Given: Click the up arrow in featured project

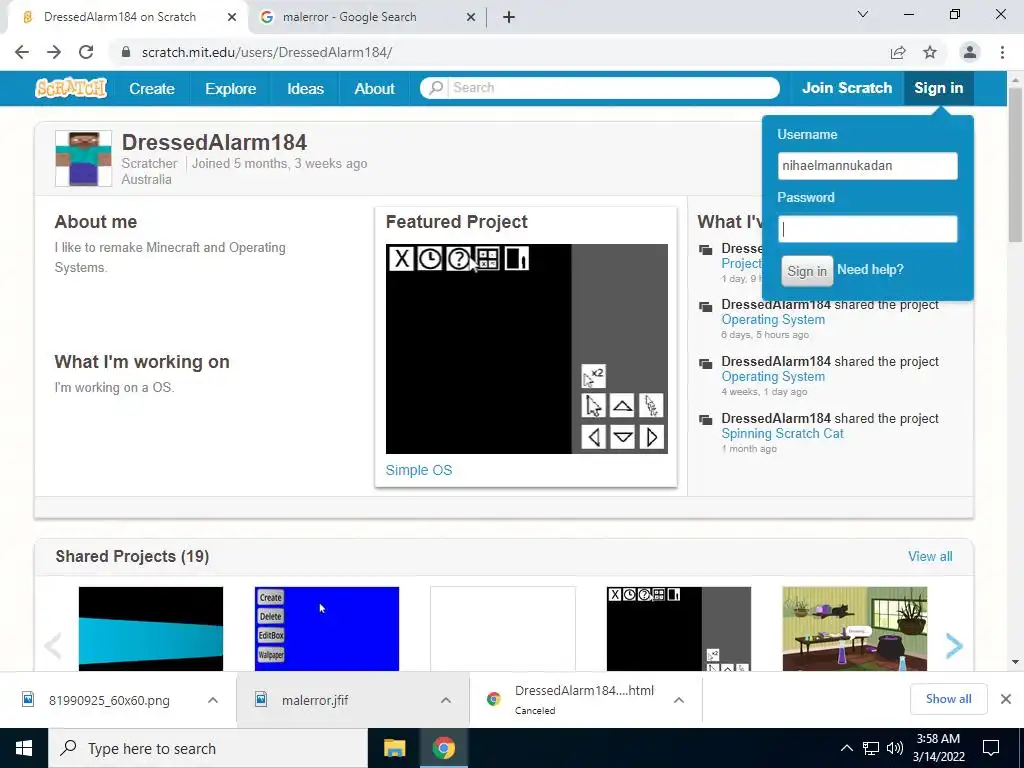Looking at the screenshot, I should pyautogui.click(x=622, y=406).
